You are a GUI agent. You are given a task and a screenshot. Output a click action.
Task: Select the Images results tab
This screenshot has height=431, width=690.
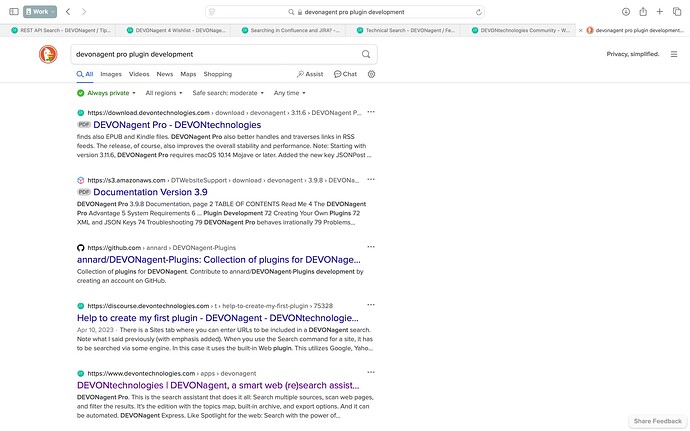point(111,74)
